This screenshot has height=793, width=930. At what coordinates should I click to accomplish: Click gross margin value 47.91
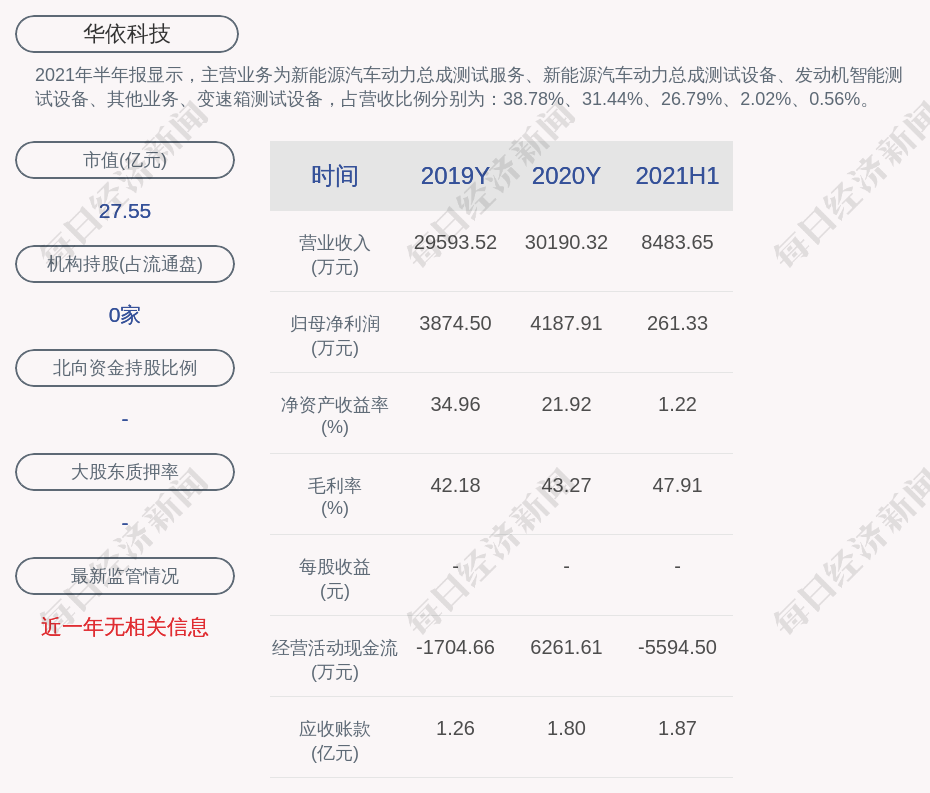click(x=677, y=485)
